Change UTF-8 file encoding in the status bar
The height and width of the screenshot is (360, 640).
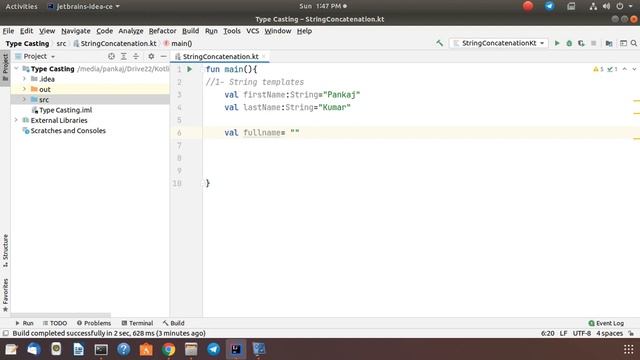click(x=582, y=333)
